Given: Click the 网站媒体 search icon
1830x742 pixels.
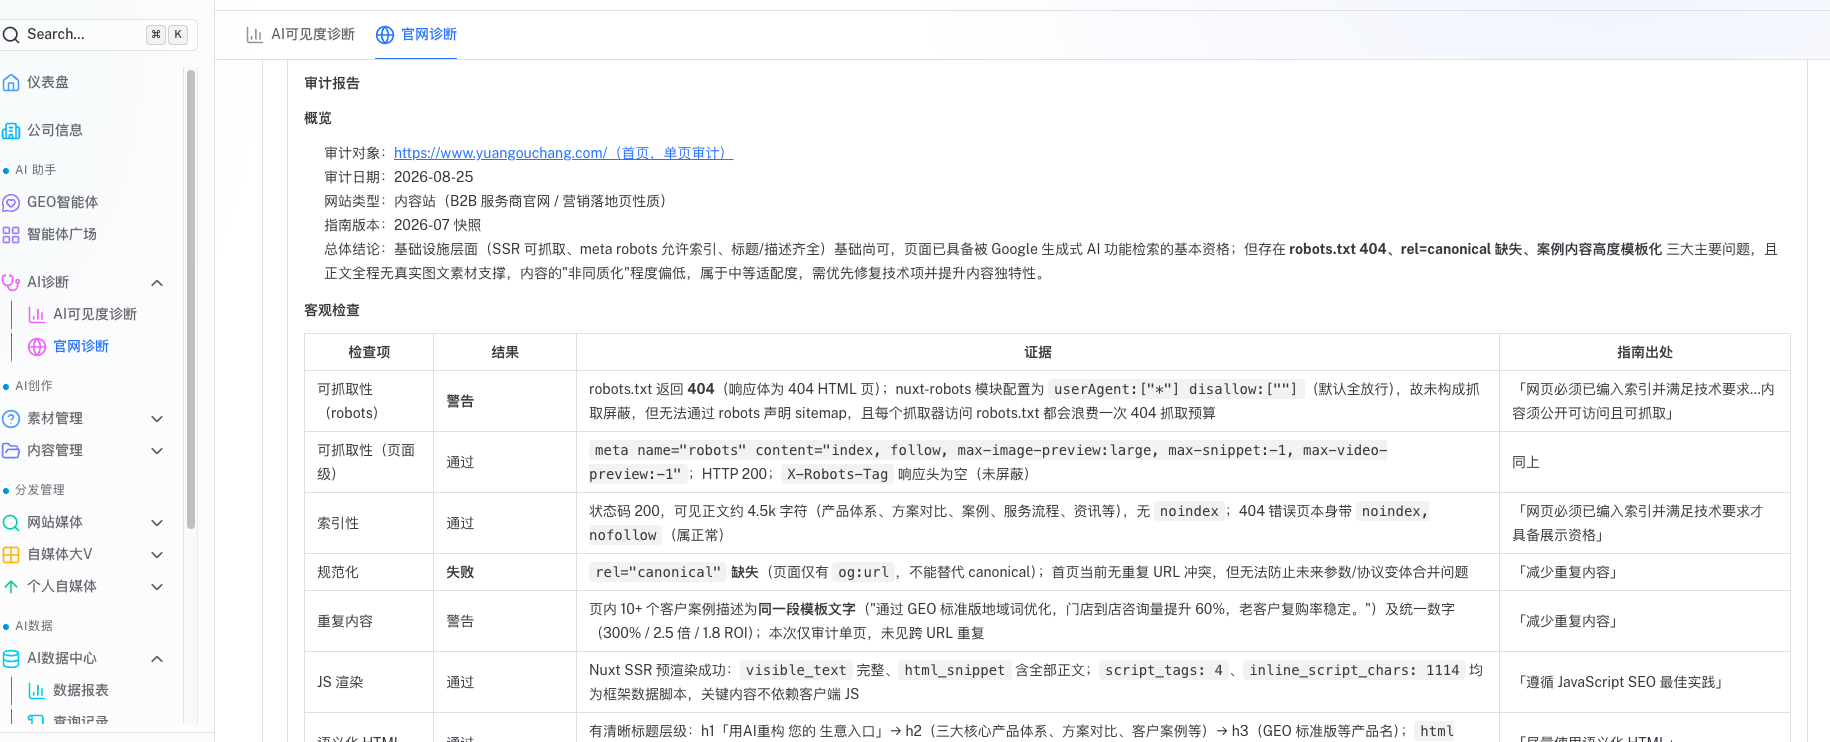Looking at the screenshot, I should click(x=11, y=522).
